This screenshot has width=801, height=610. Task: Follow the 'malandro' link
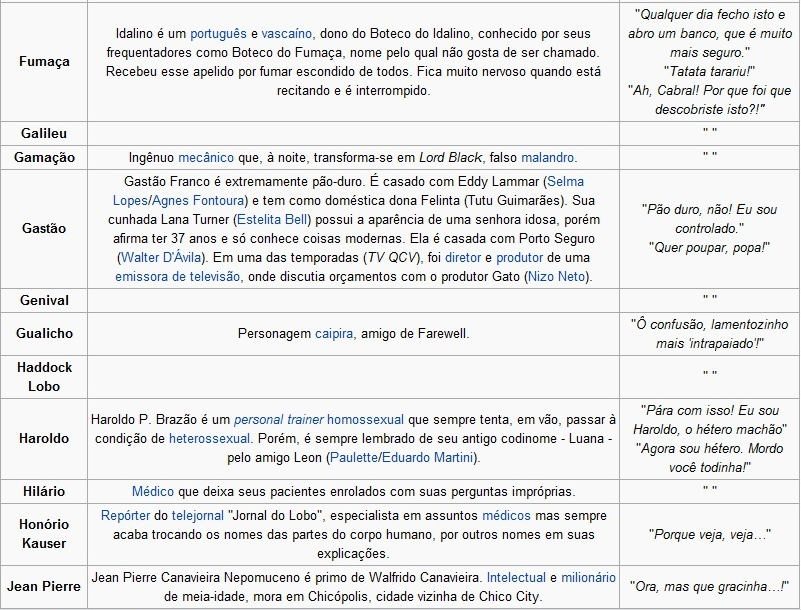(x=548, y=157)
